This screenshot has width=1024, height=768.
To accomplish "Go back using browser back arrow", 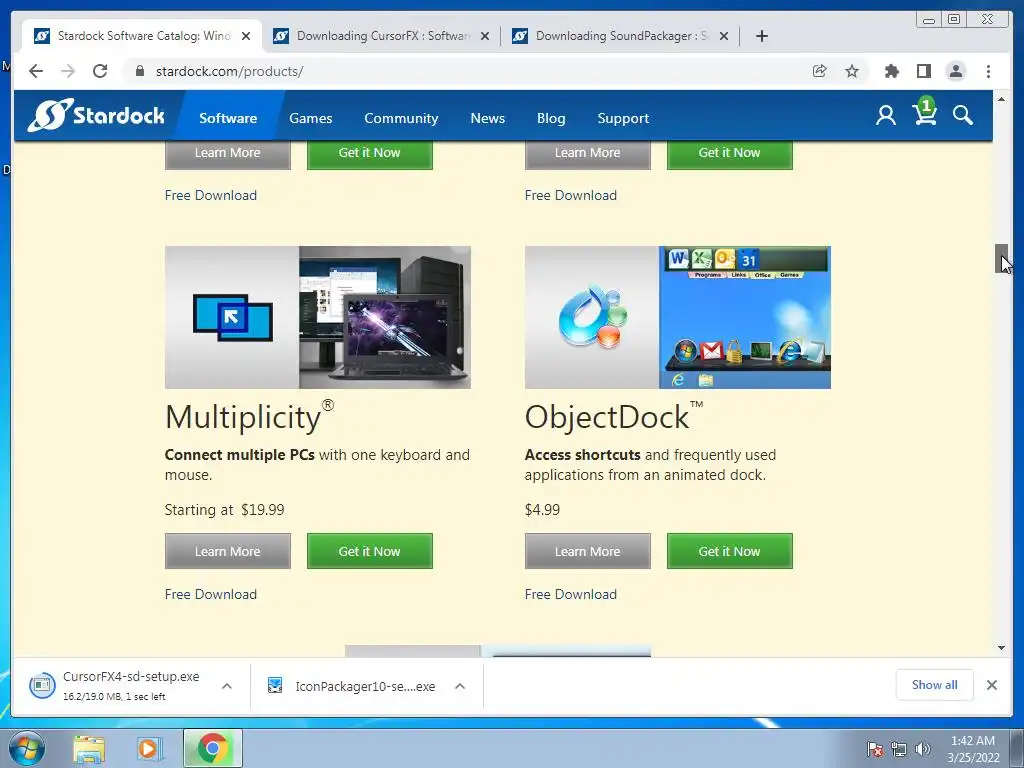I will (36, 71).
